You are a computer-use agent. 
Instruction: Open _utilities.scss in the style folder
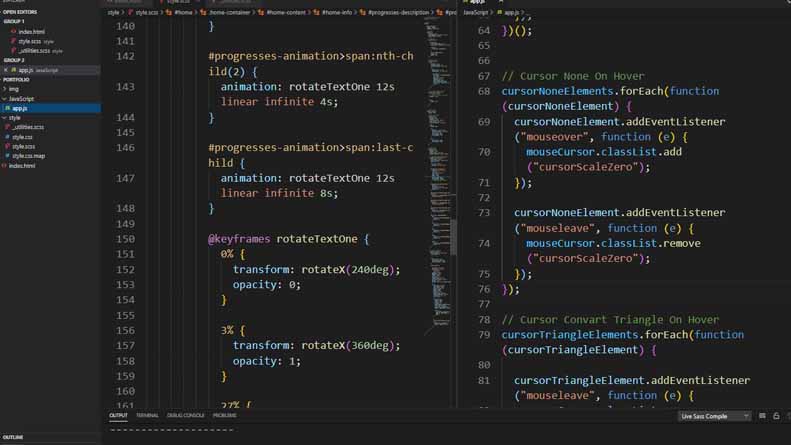click(28, 128)
